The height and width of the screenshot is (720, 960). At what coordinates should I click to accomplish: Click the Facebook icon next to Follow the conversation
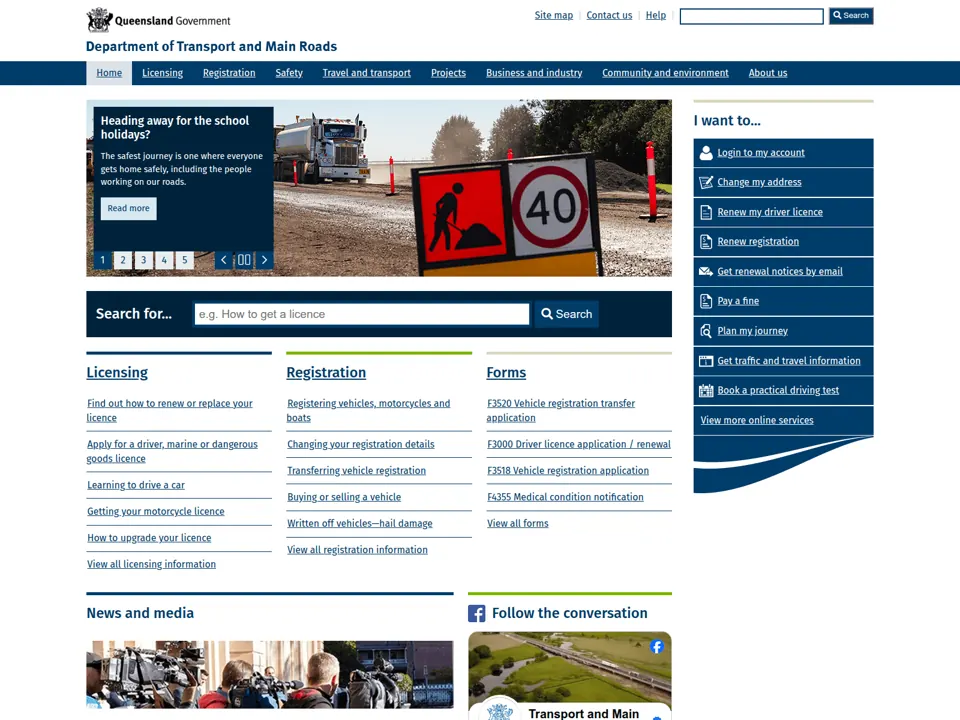point(476,613)
